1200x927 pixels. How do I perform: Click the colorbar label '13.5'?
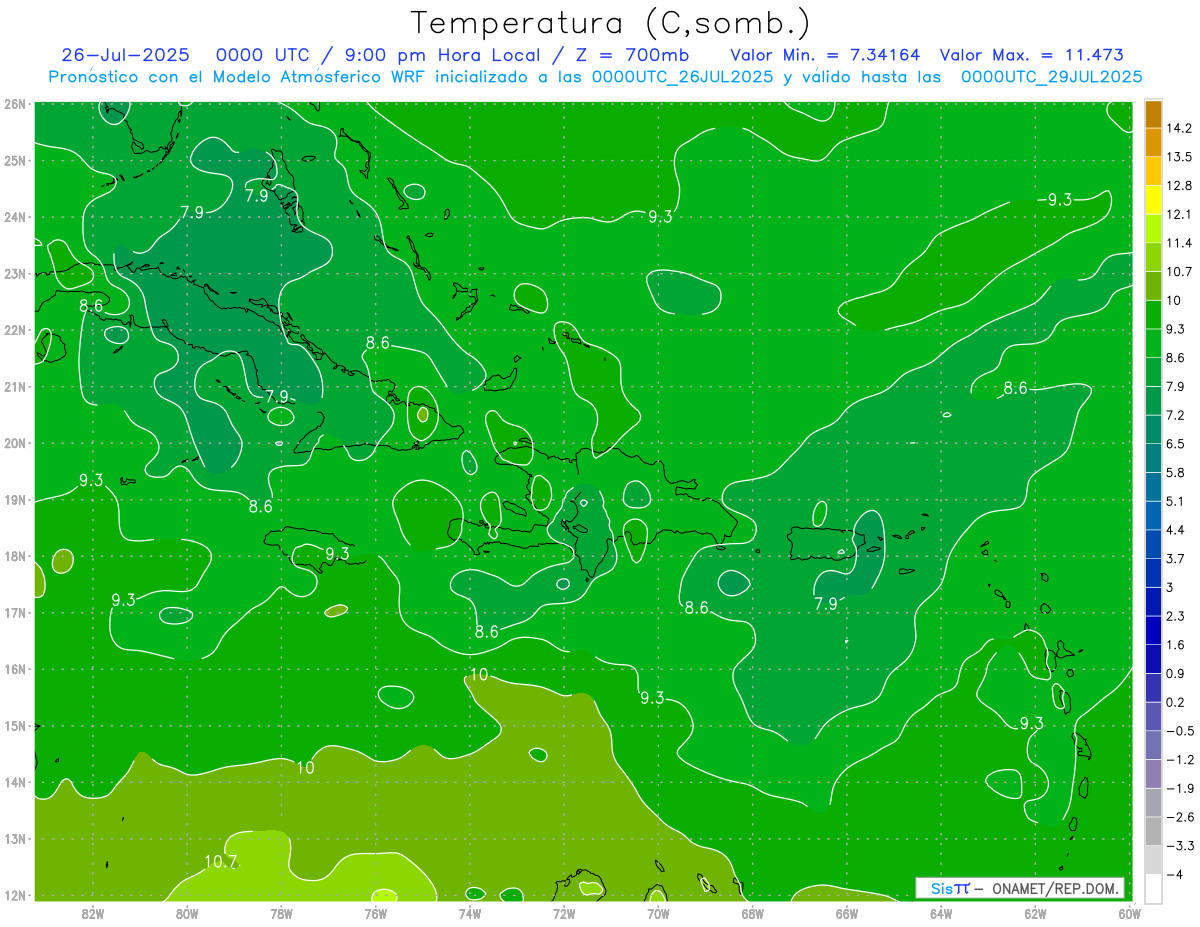tap(1179, 157)
